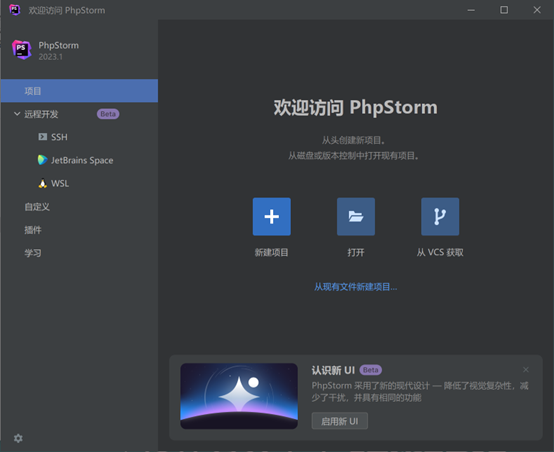Open settings via the gear icon
Screen dimensions: 554x452
[x=18, y=438]
